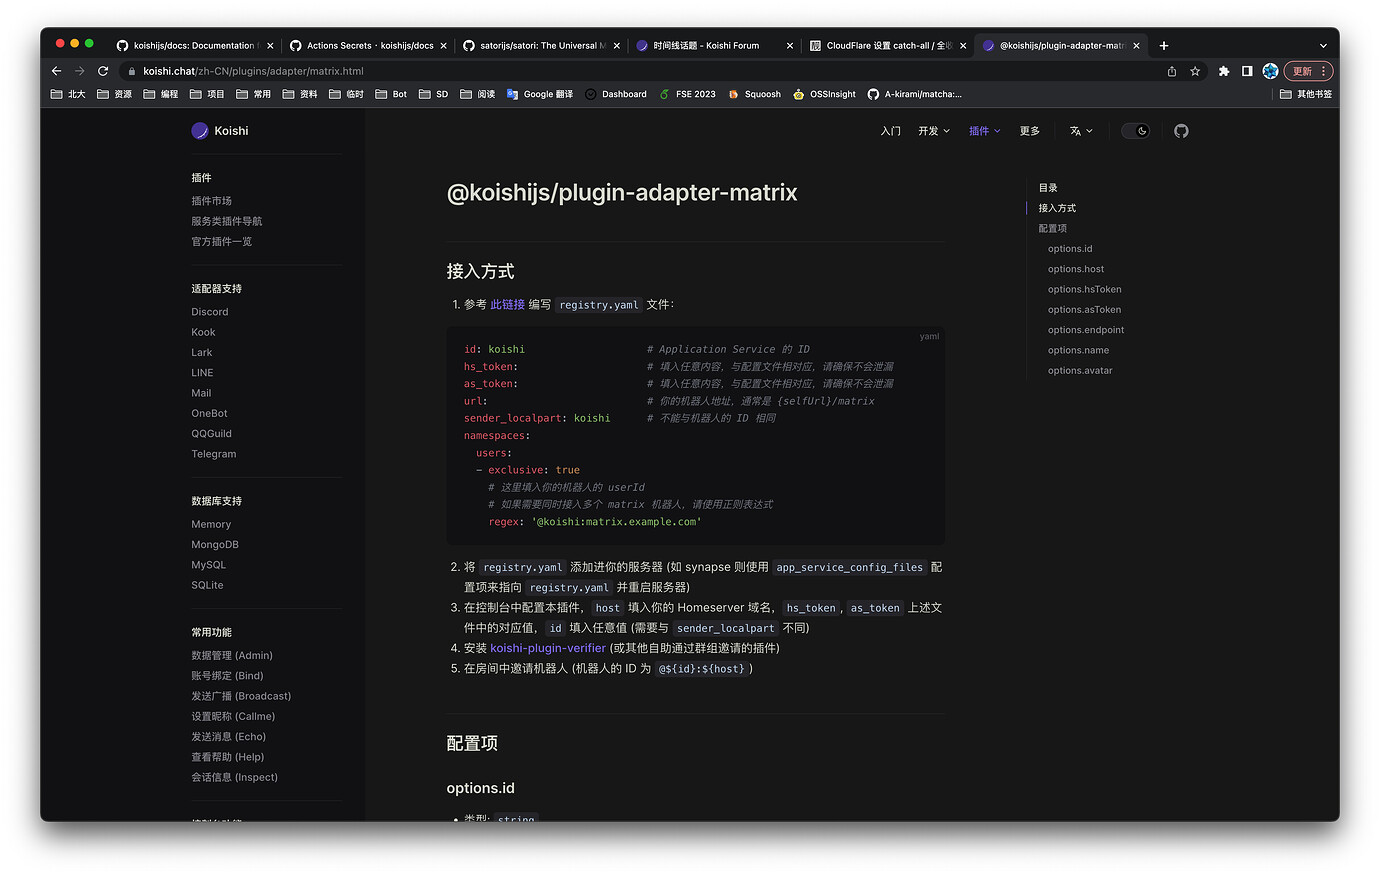Open the GitHub repository icon in navbar
The width and height of the screenshot is (1380, 874).
click(x=1181, y=131)
